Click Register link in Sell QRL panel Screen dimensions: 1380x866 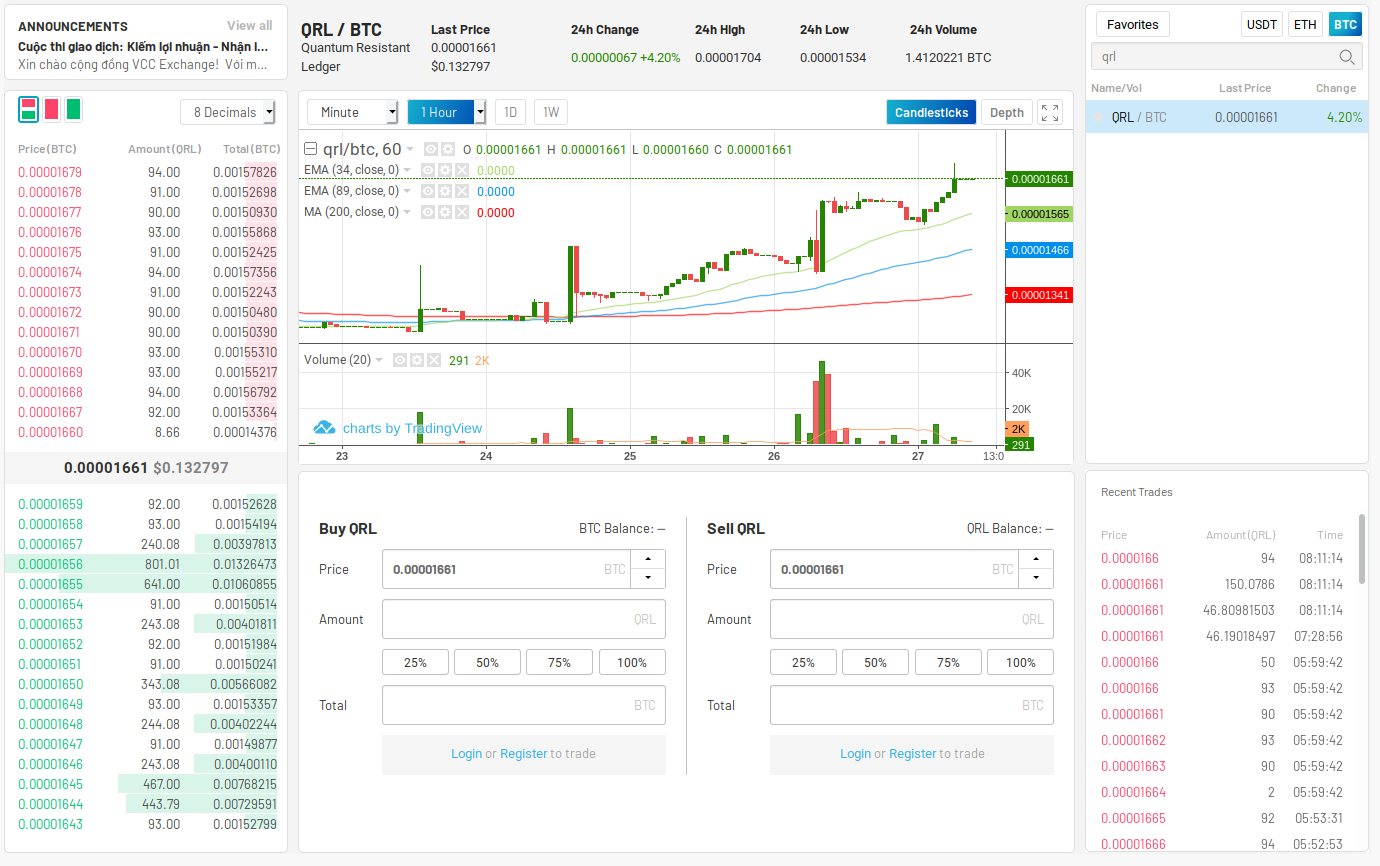pos(913,754)
